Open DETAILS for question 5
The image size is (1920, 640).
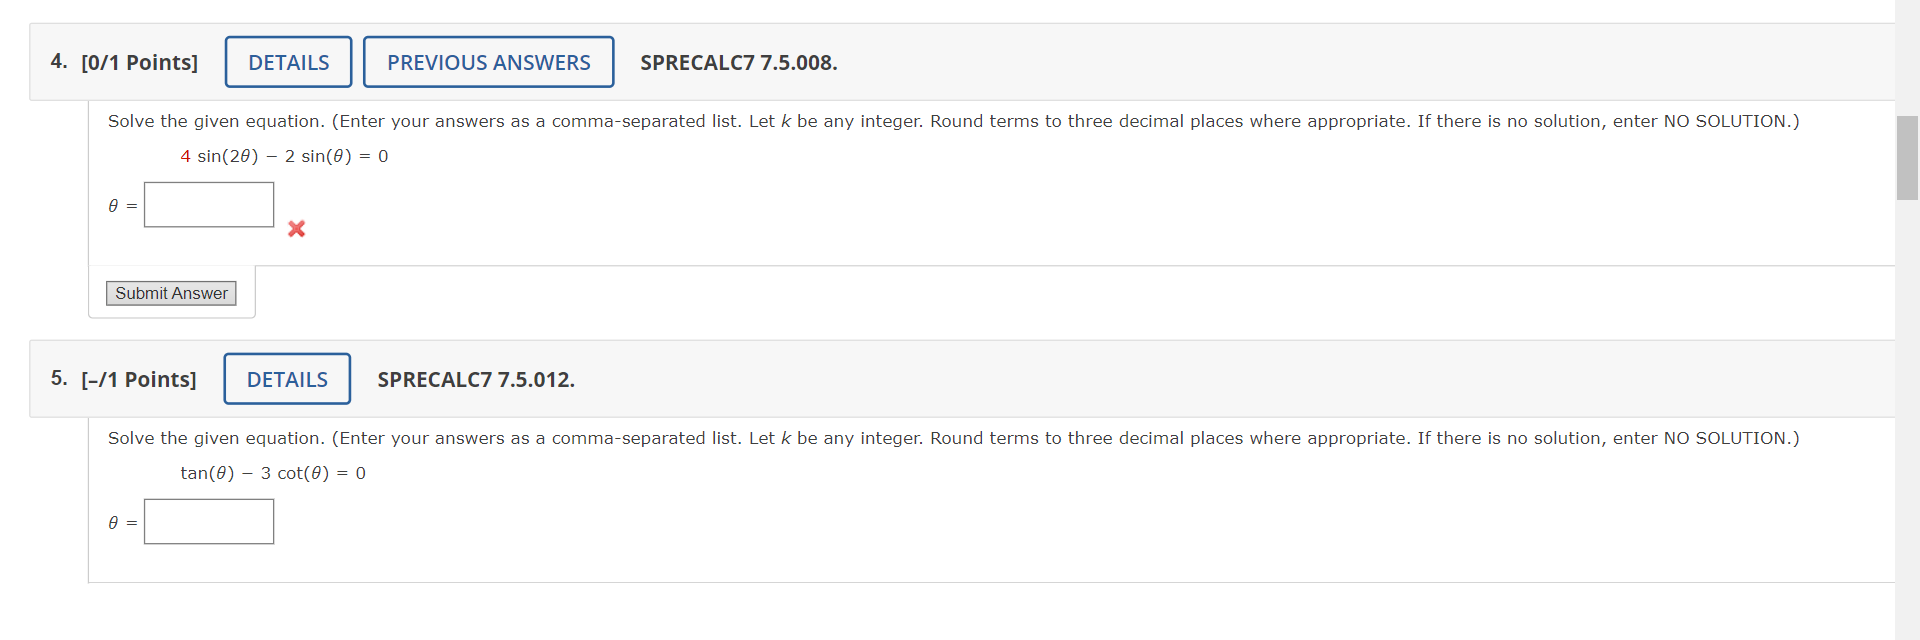(287, 379)
